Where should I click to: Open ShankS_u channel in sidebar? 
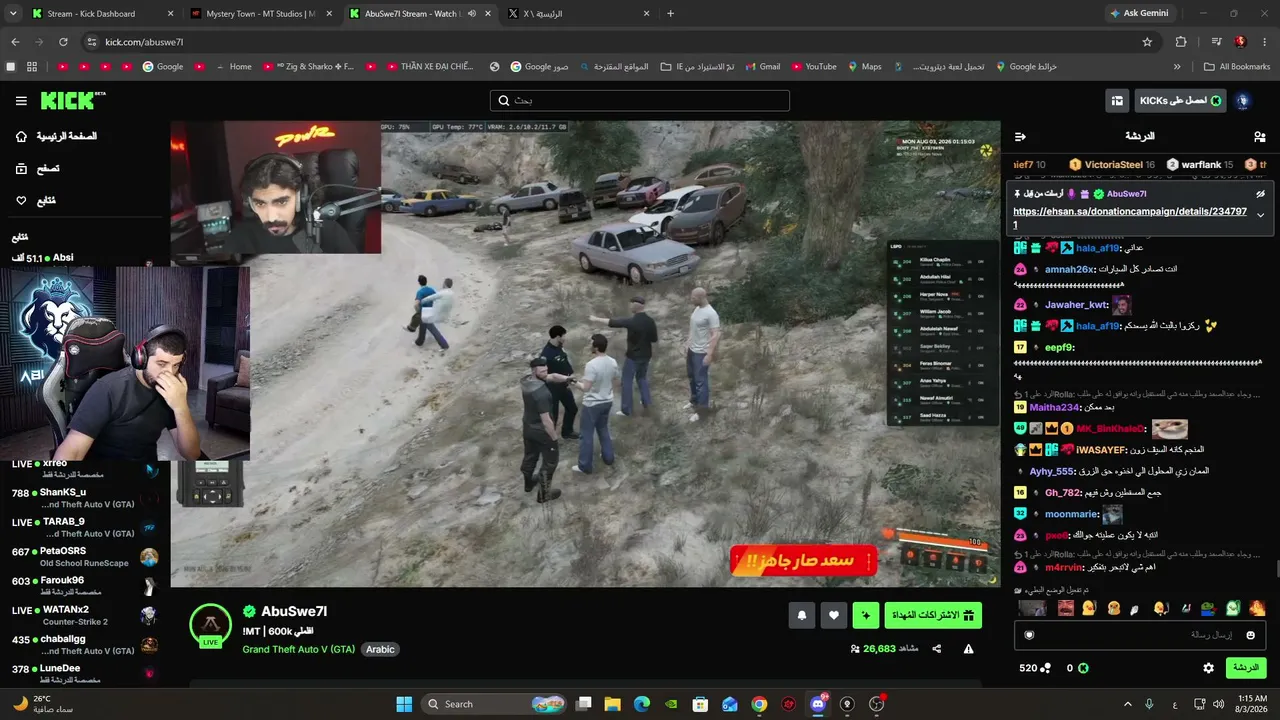[82, 498]
